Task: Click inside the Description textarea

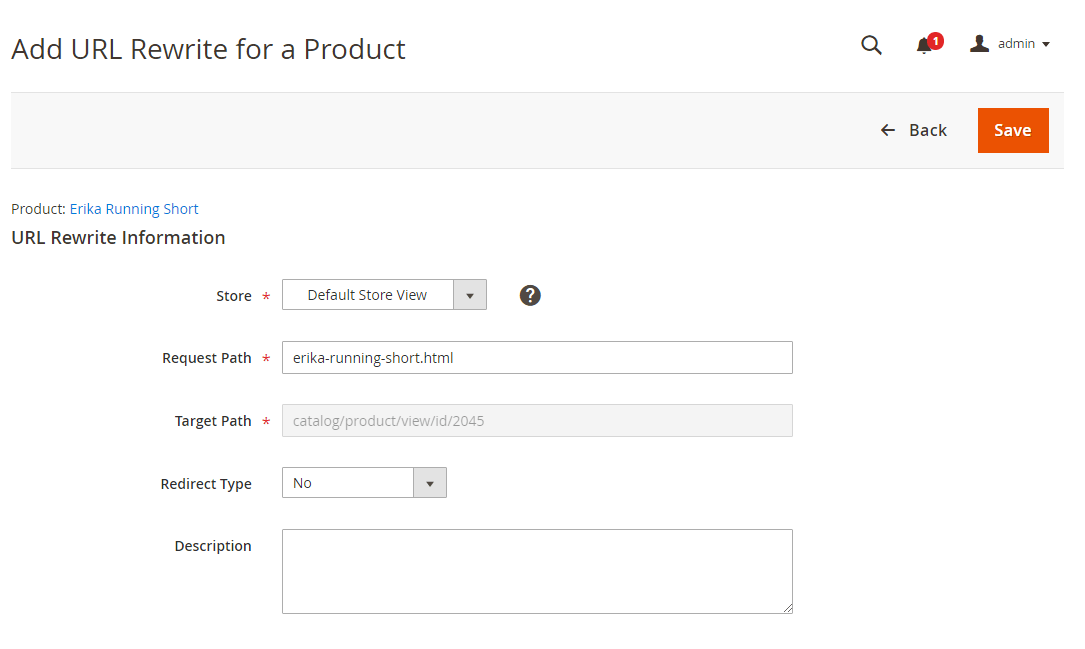Action: (537, 572)
